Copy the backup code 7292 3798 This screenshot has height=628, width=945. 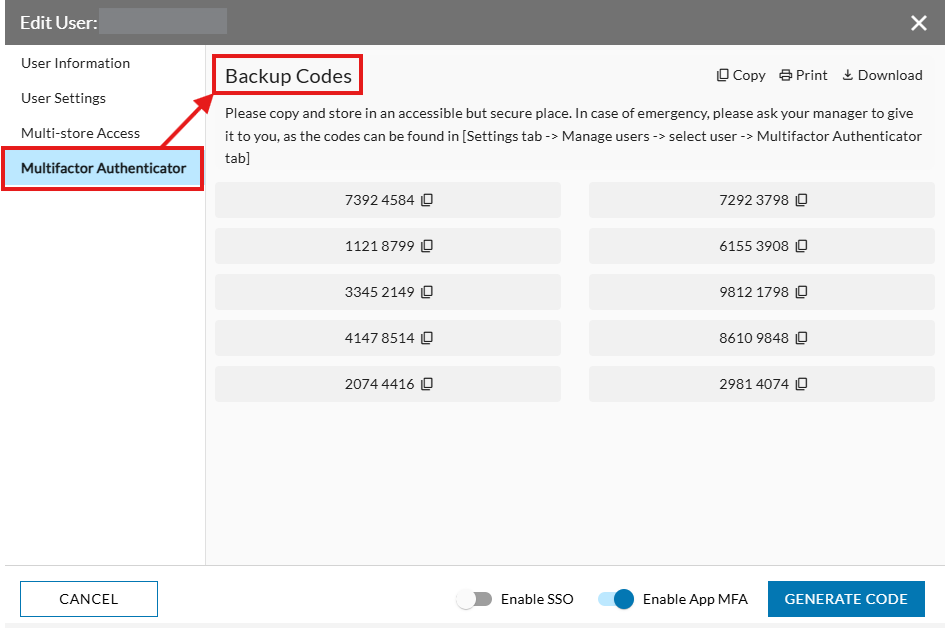pyautogui.click(x=800, y=199)
